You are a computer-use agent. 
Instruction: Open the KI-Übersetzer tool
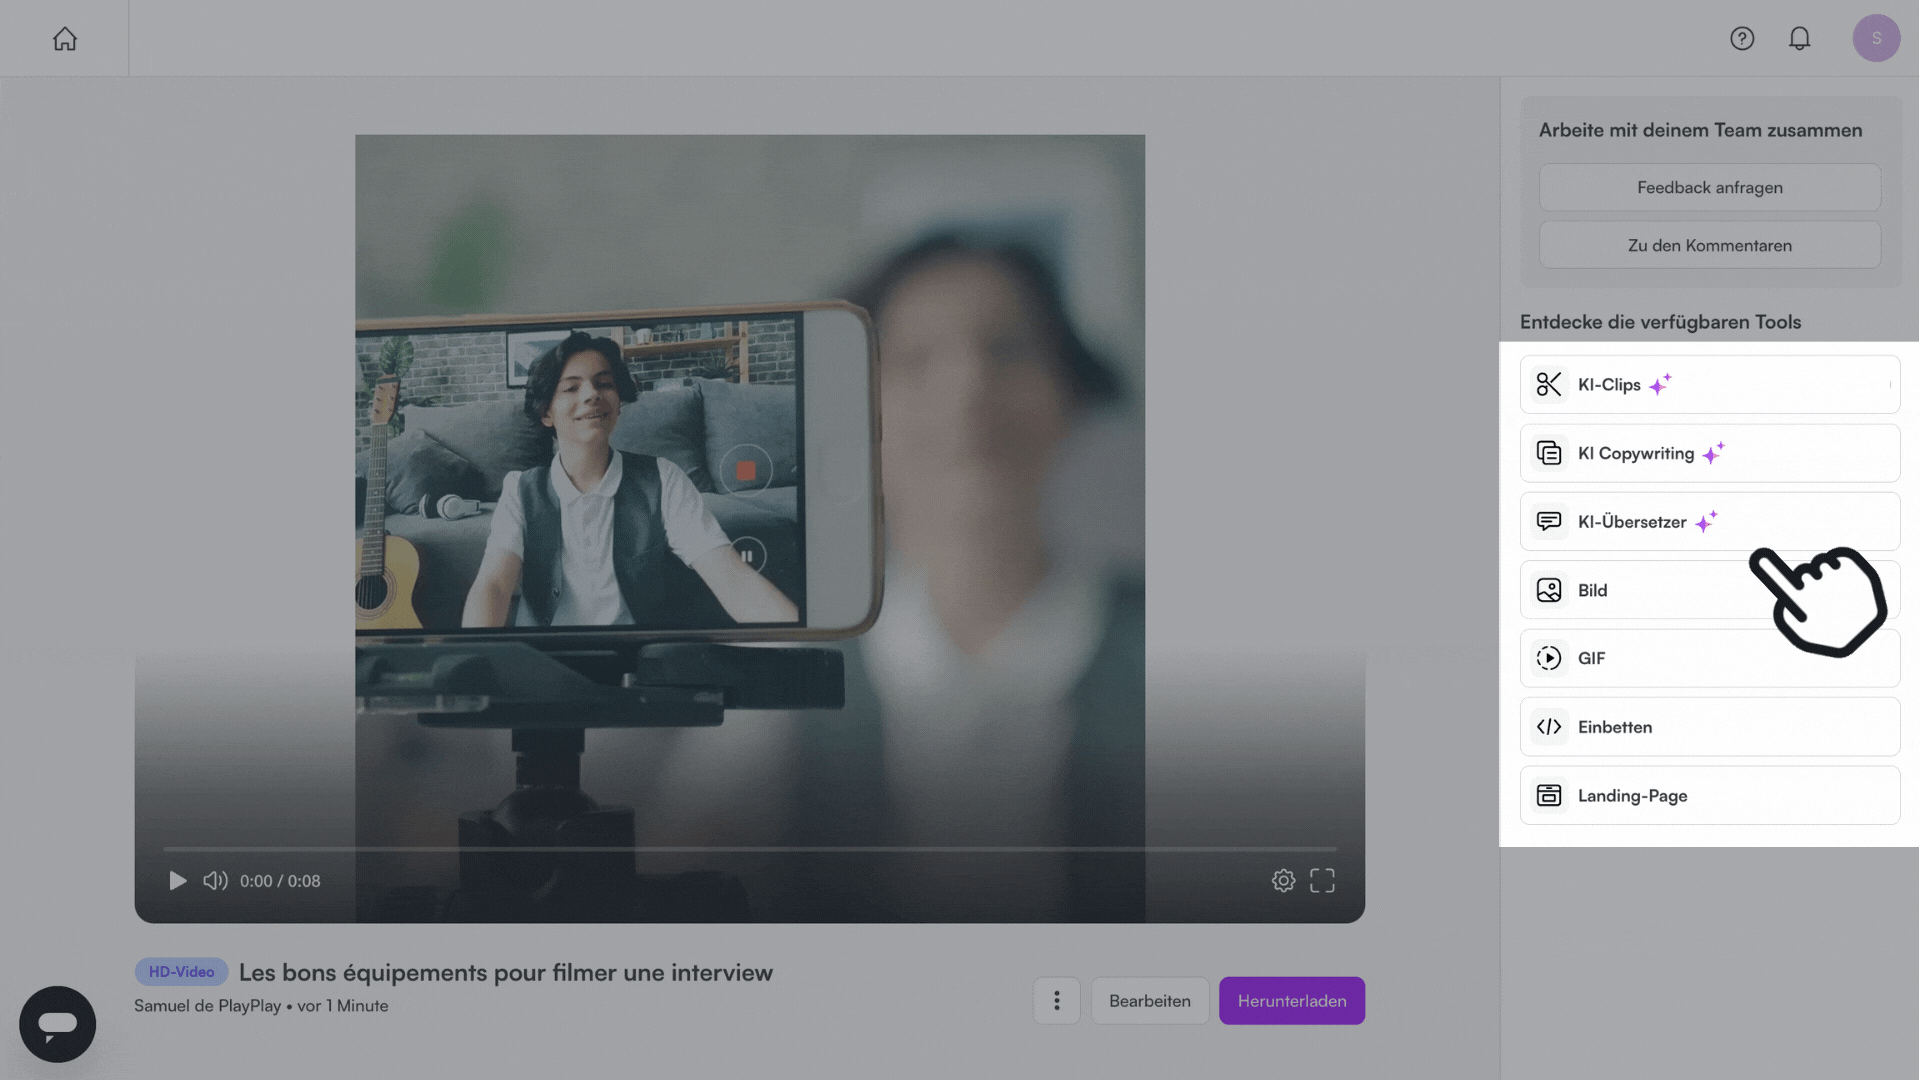point(1710,522)
